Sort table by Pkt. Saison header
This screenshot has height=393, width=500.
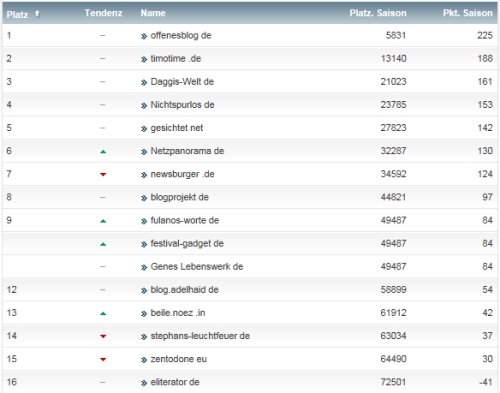[468, 13]
